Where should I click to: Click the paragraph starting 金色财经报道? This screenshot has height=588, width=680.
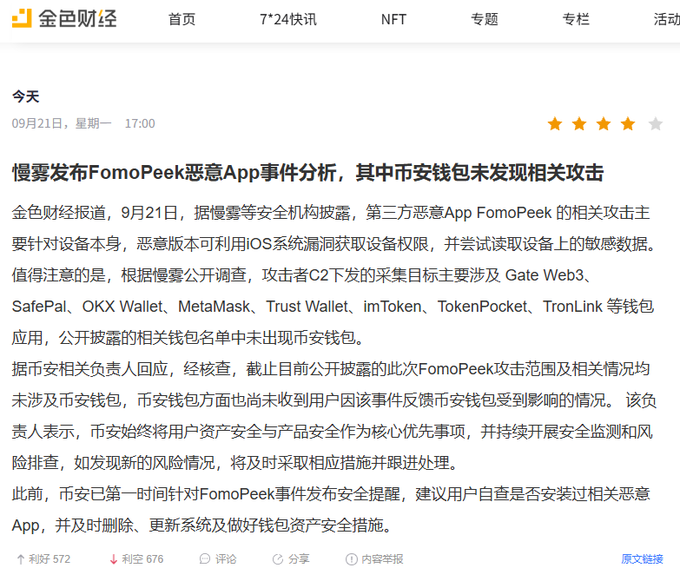pyautogui.click(x=334, y=275)
